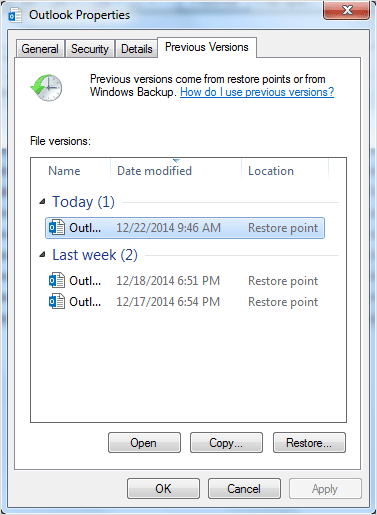
Task: Click the Outlook file icon in title bar
Action: pyautogui.click(x=15, y=15)
